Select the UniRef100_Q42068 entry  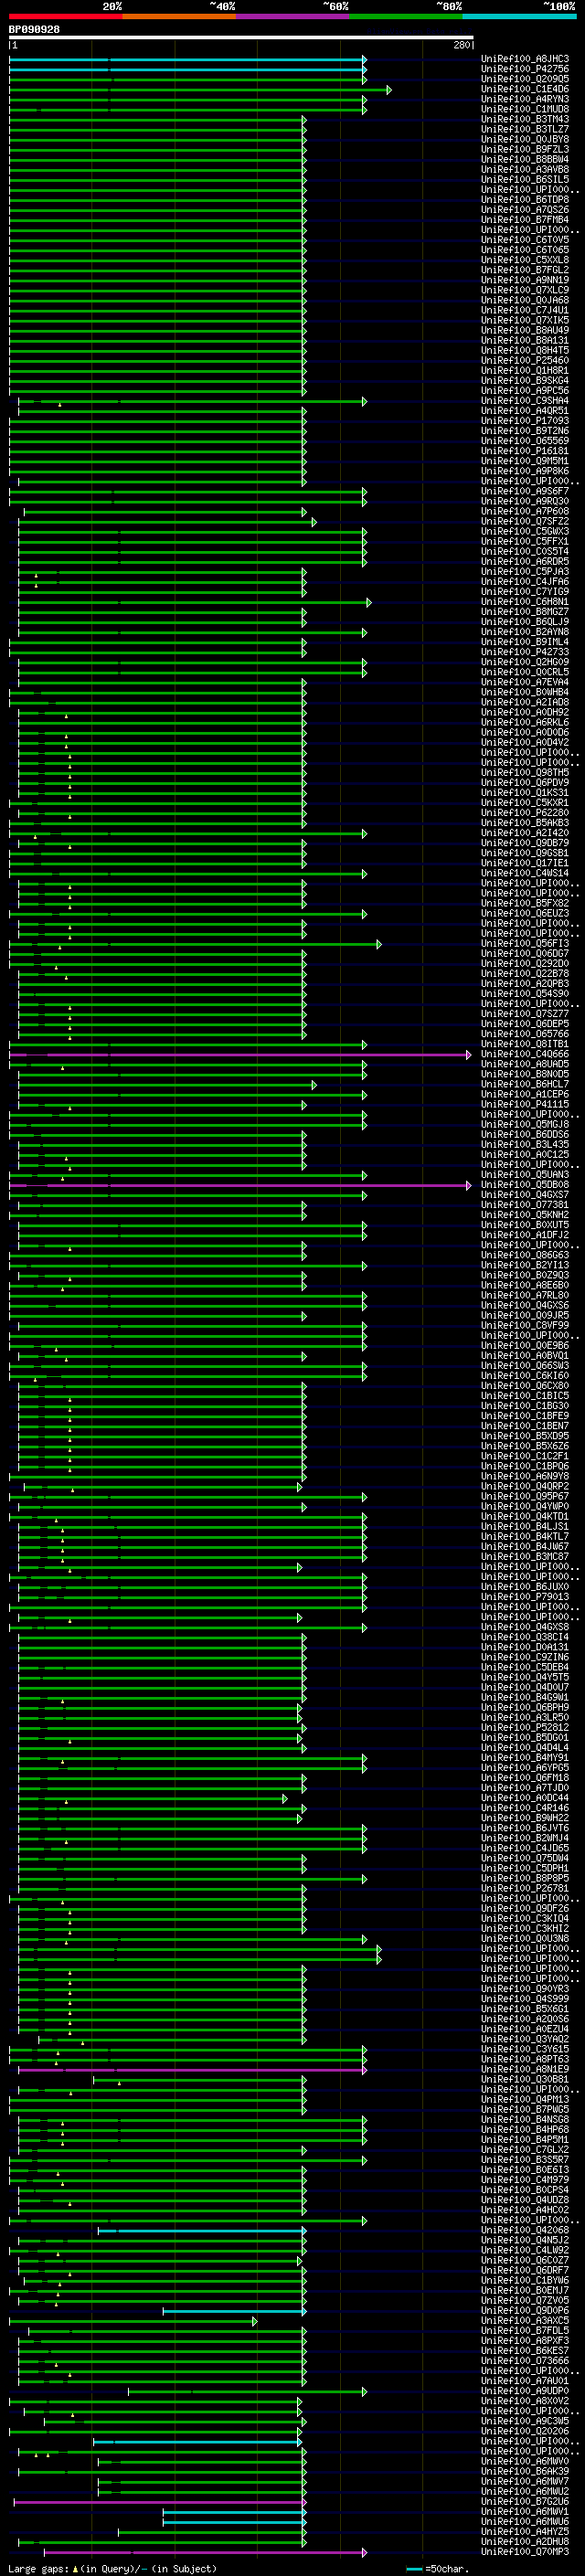coord(525,2231)
